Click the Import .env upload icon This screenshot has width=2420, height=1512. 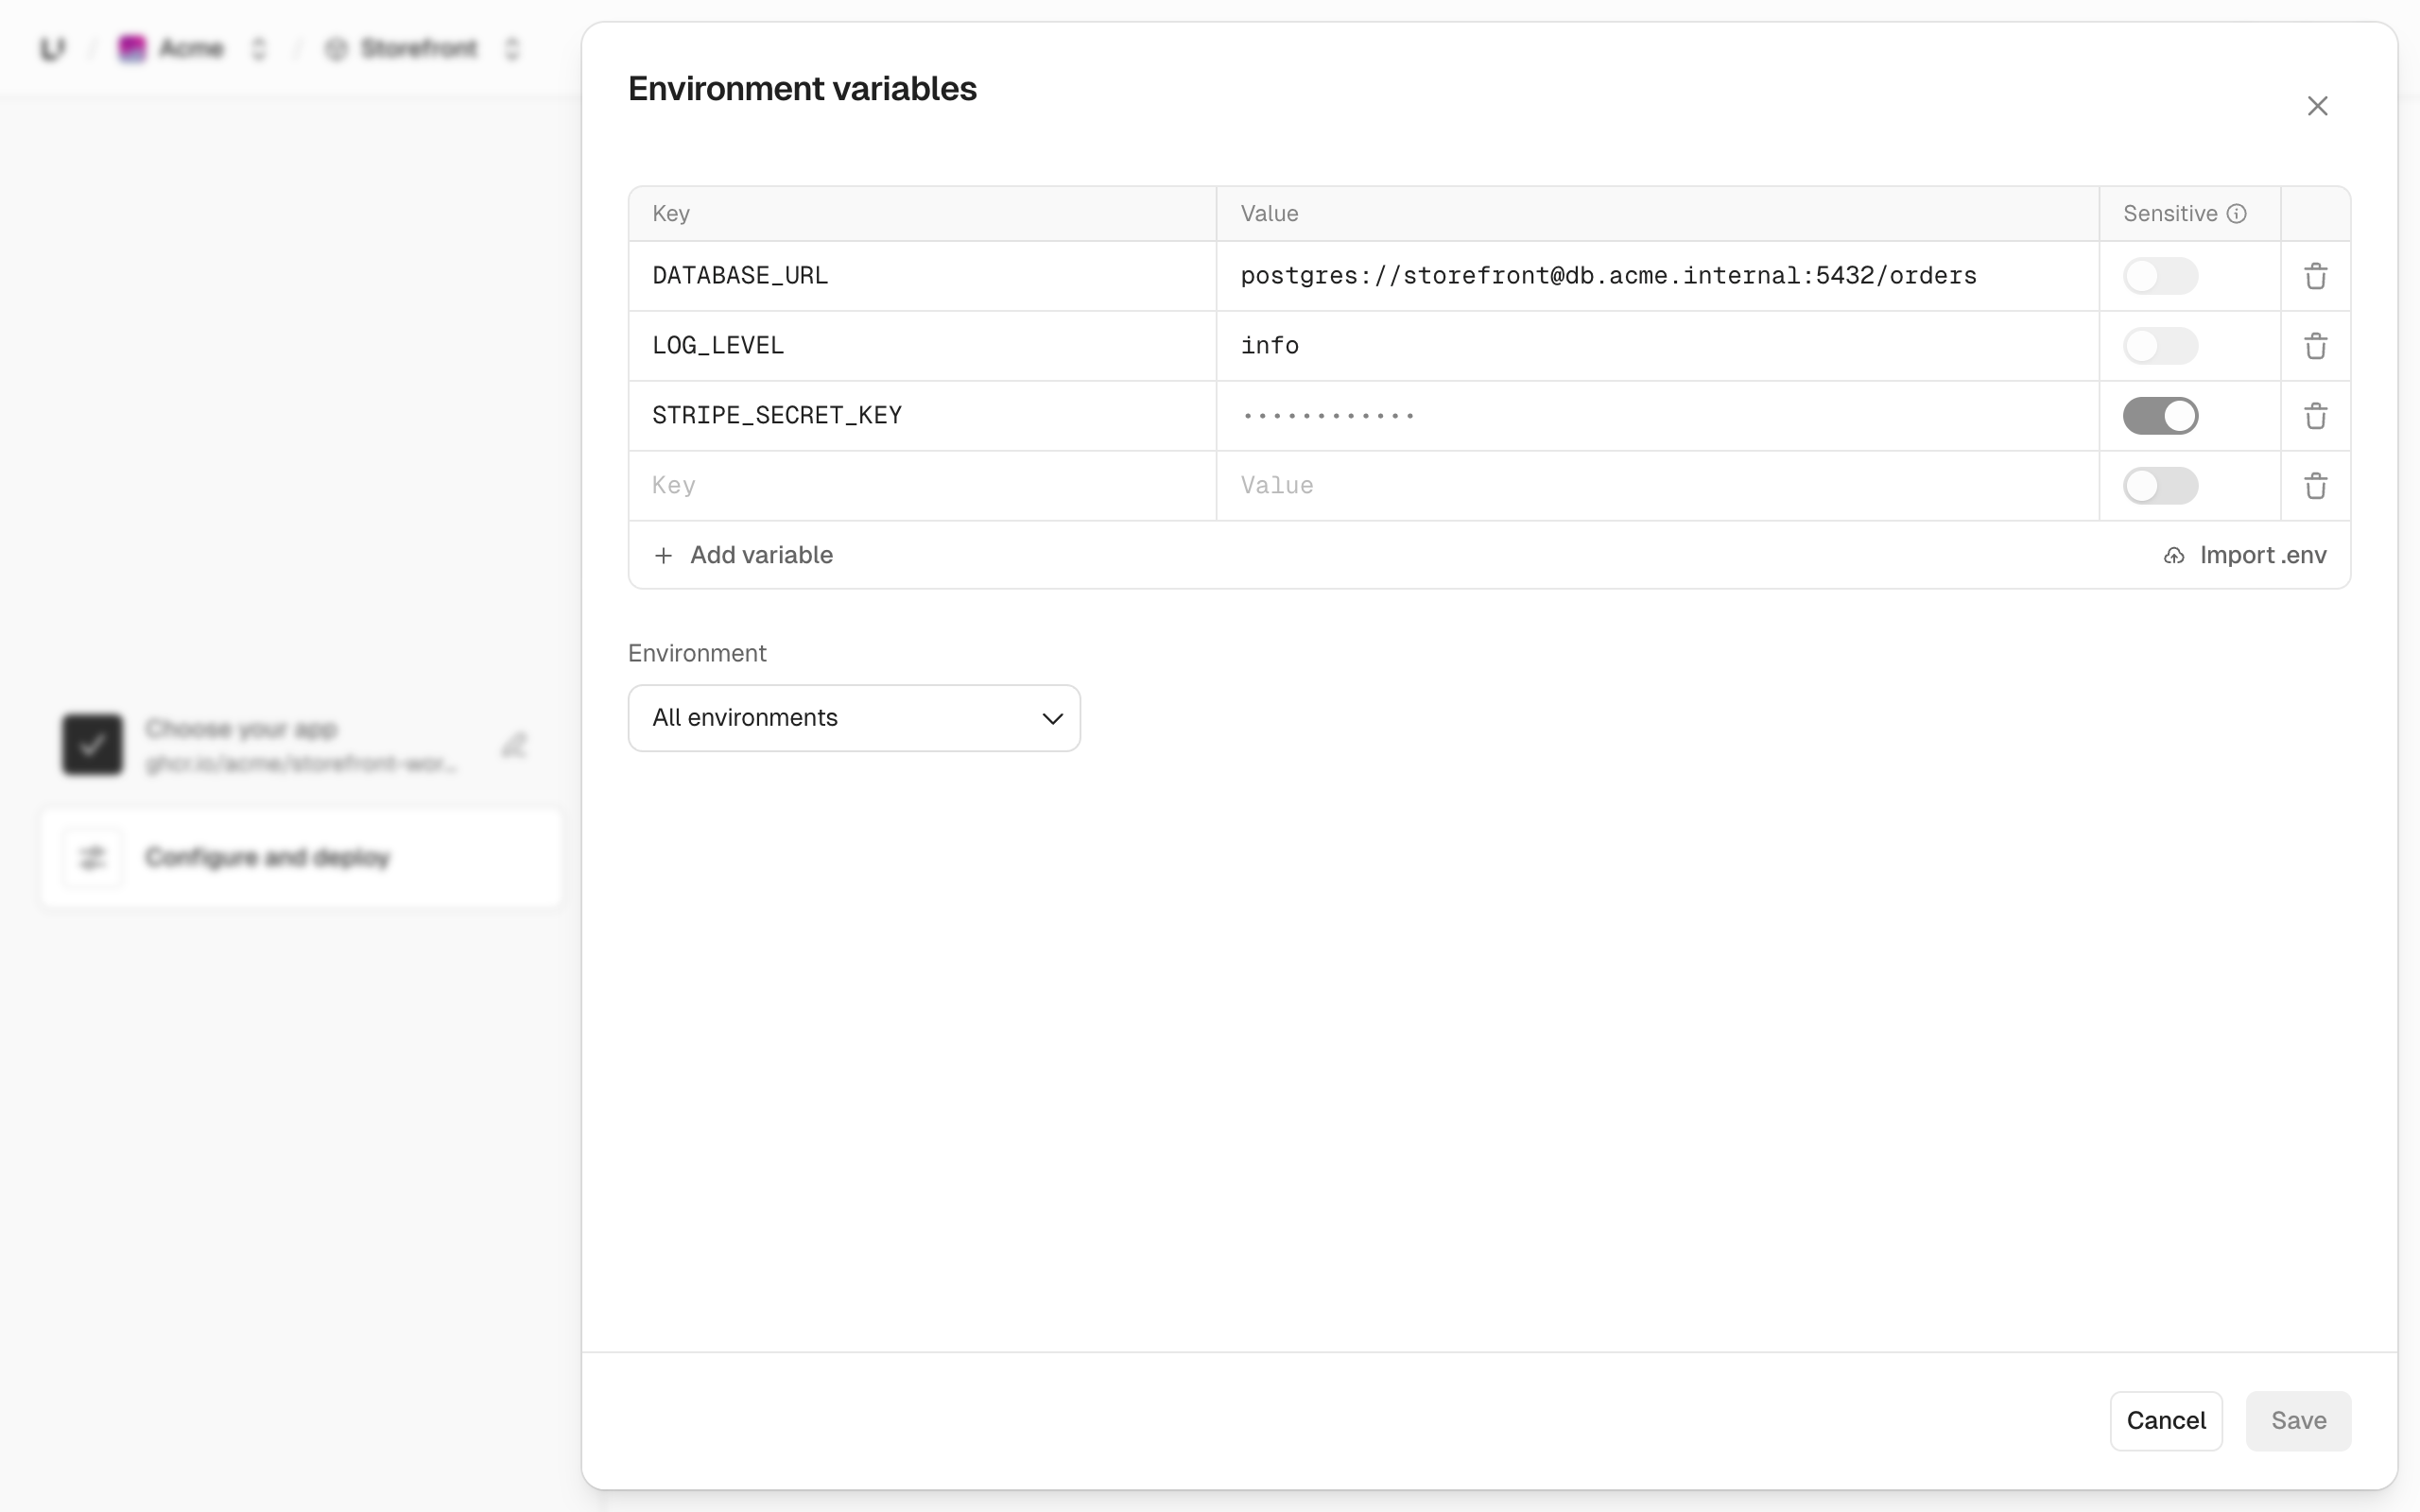2173,556
